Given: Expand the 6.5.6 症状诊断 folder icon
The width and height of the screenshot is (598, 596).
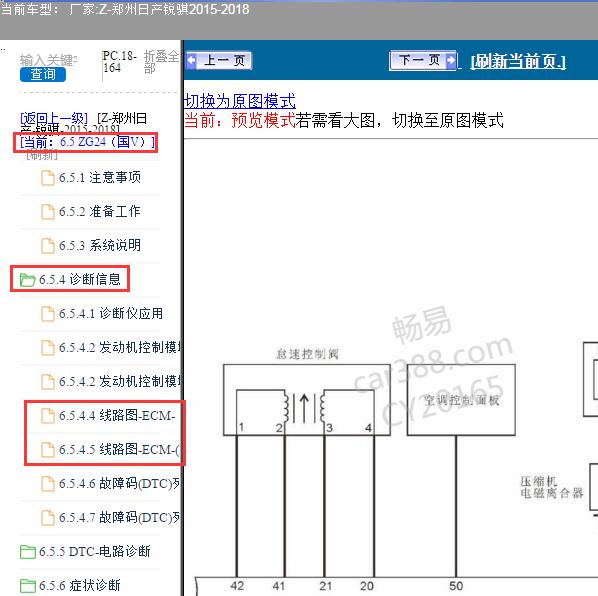Looking at the screenshot, I should click(x=27, y=586).
